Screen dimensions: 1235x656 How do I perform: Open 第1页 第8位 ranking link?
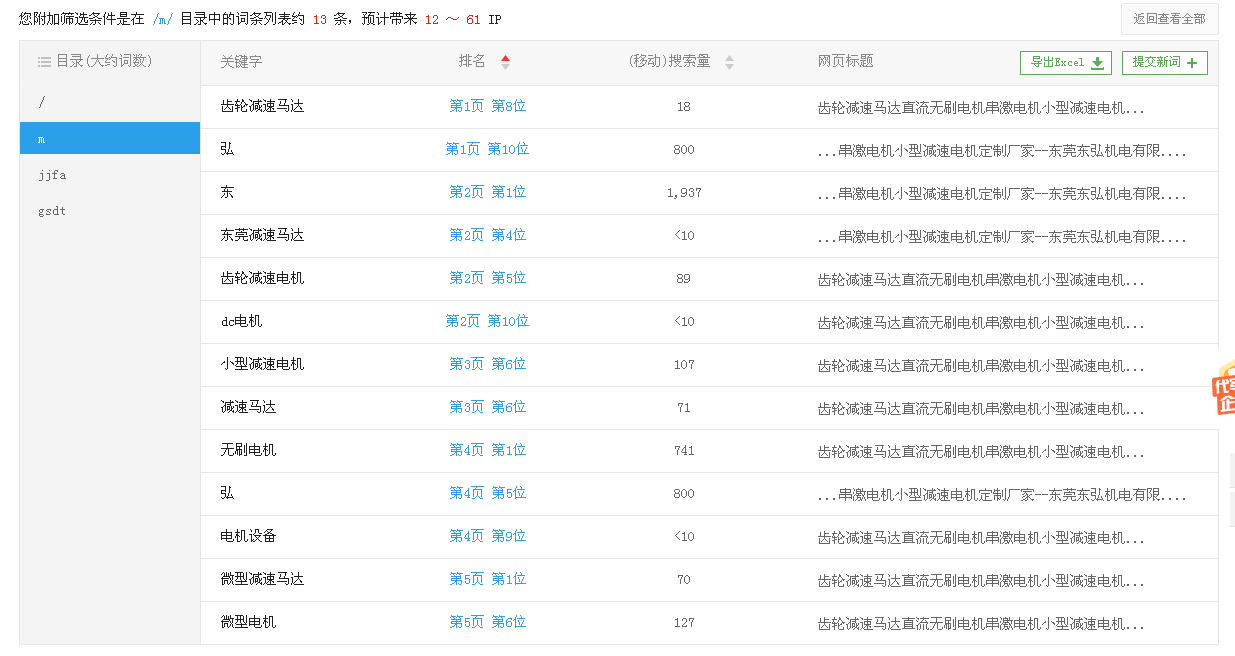coord(487,106)
